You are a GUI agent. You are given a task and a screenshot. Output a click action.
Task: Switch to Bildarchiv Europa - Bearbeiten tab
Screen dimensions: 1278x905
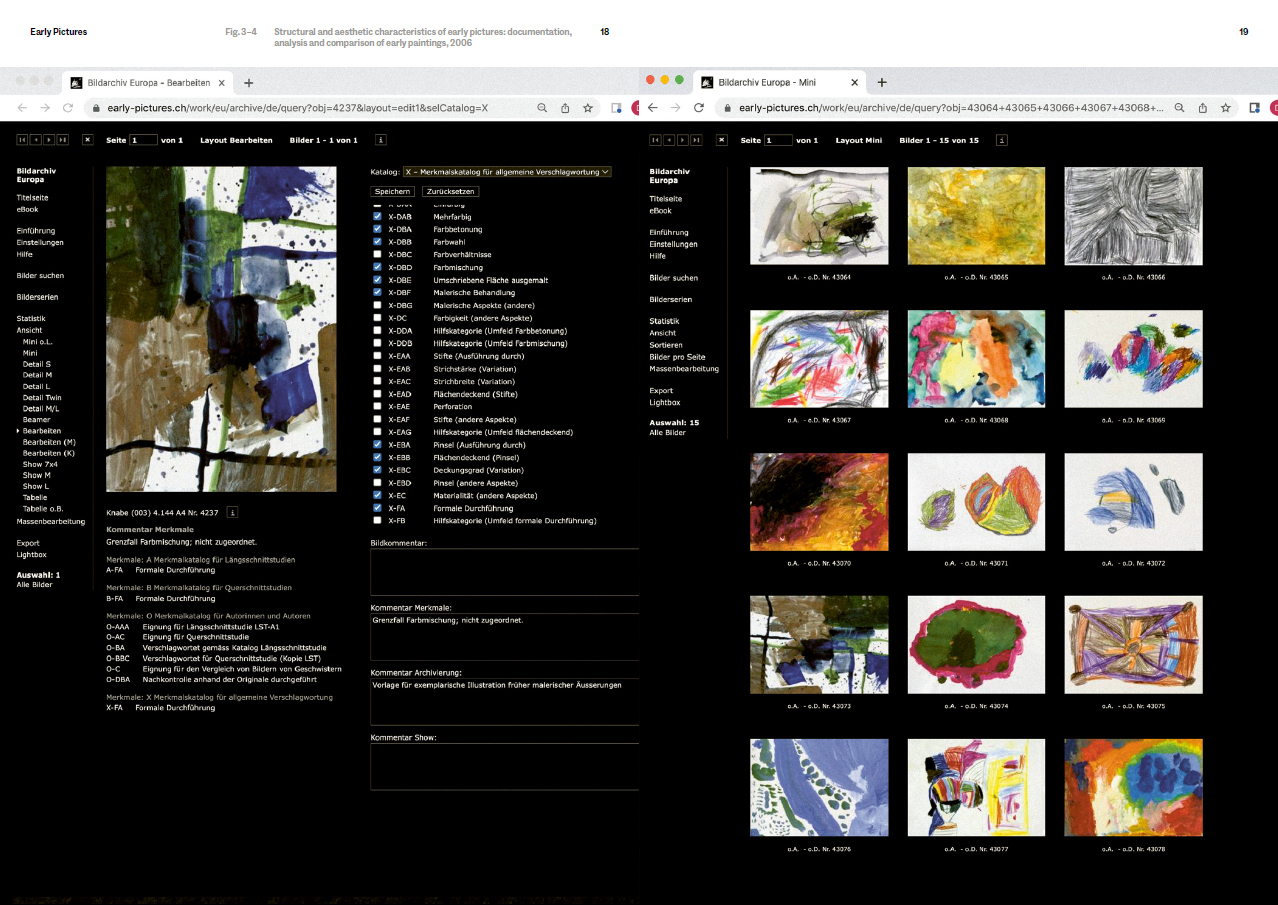tap(148, 82)
